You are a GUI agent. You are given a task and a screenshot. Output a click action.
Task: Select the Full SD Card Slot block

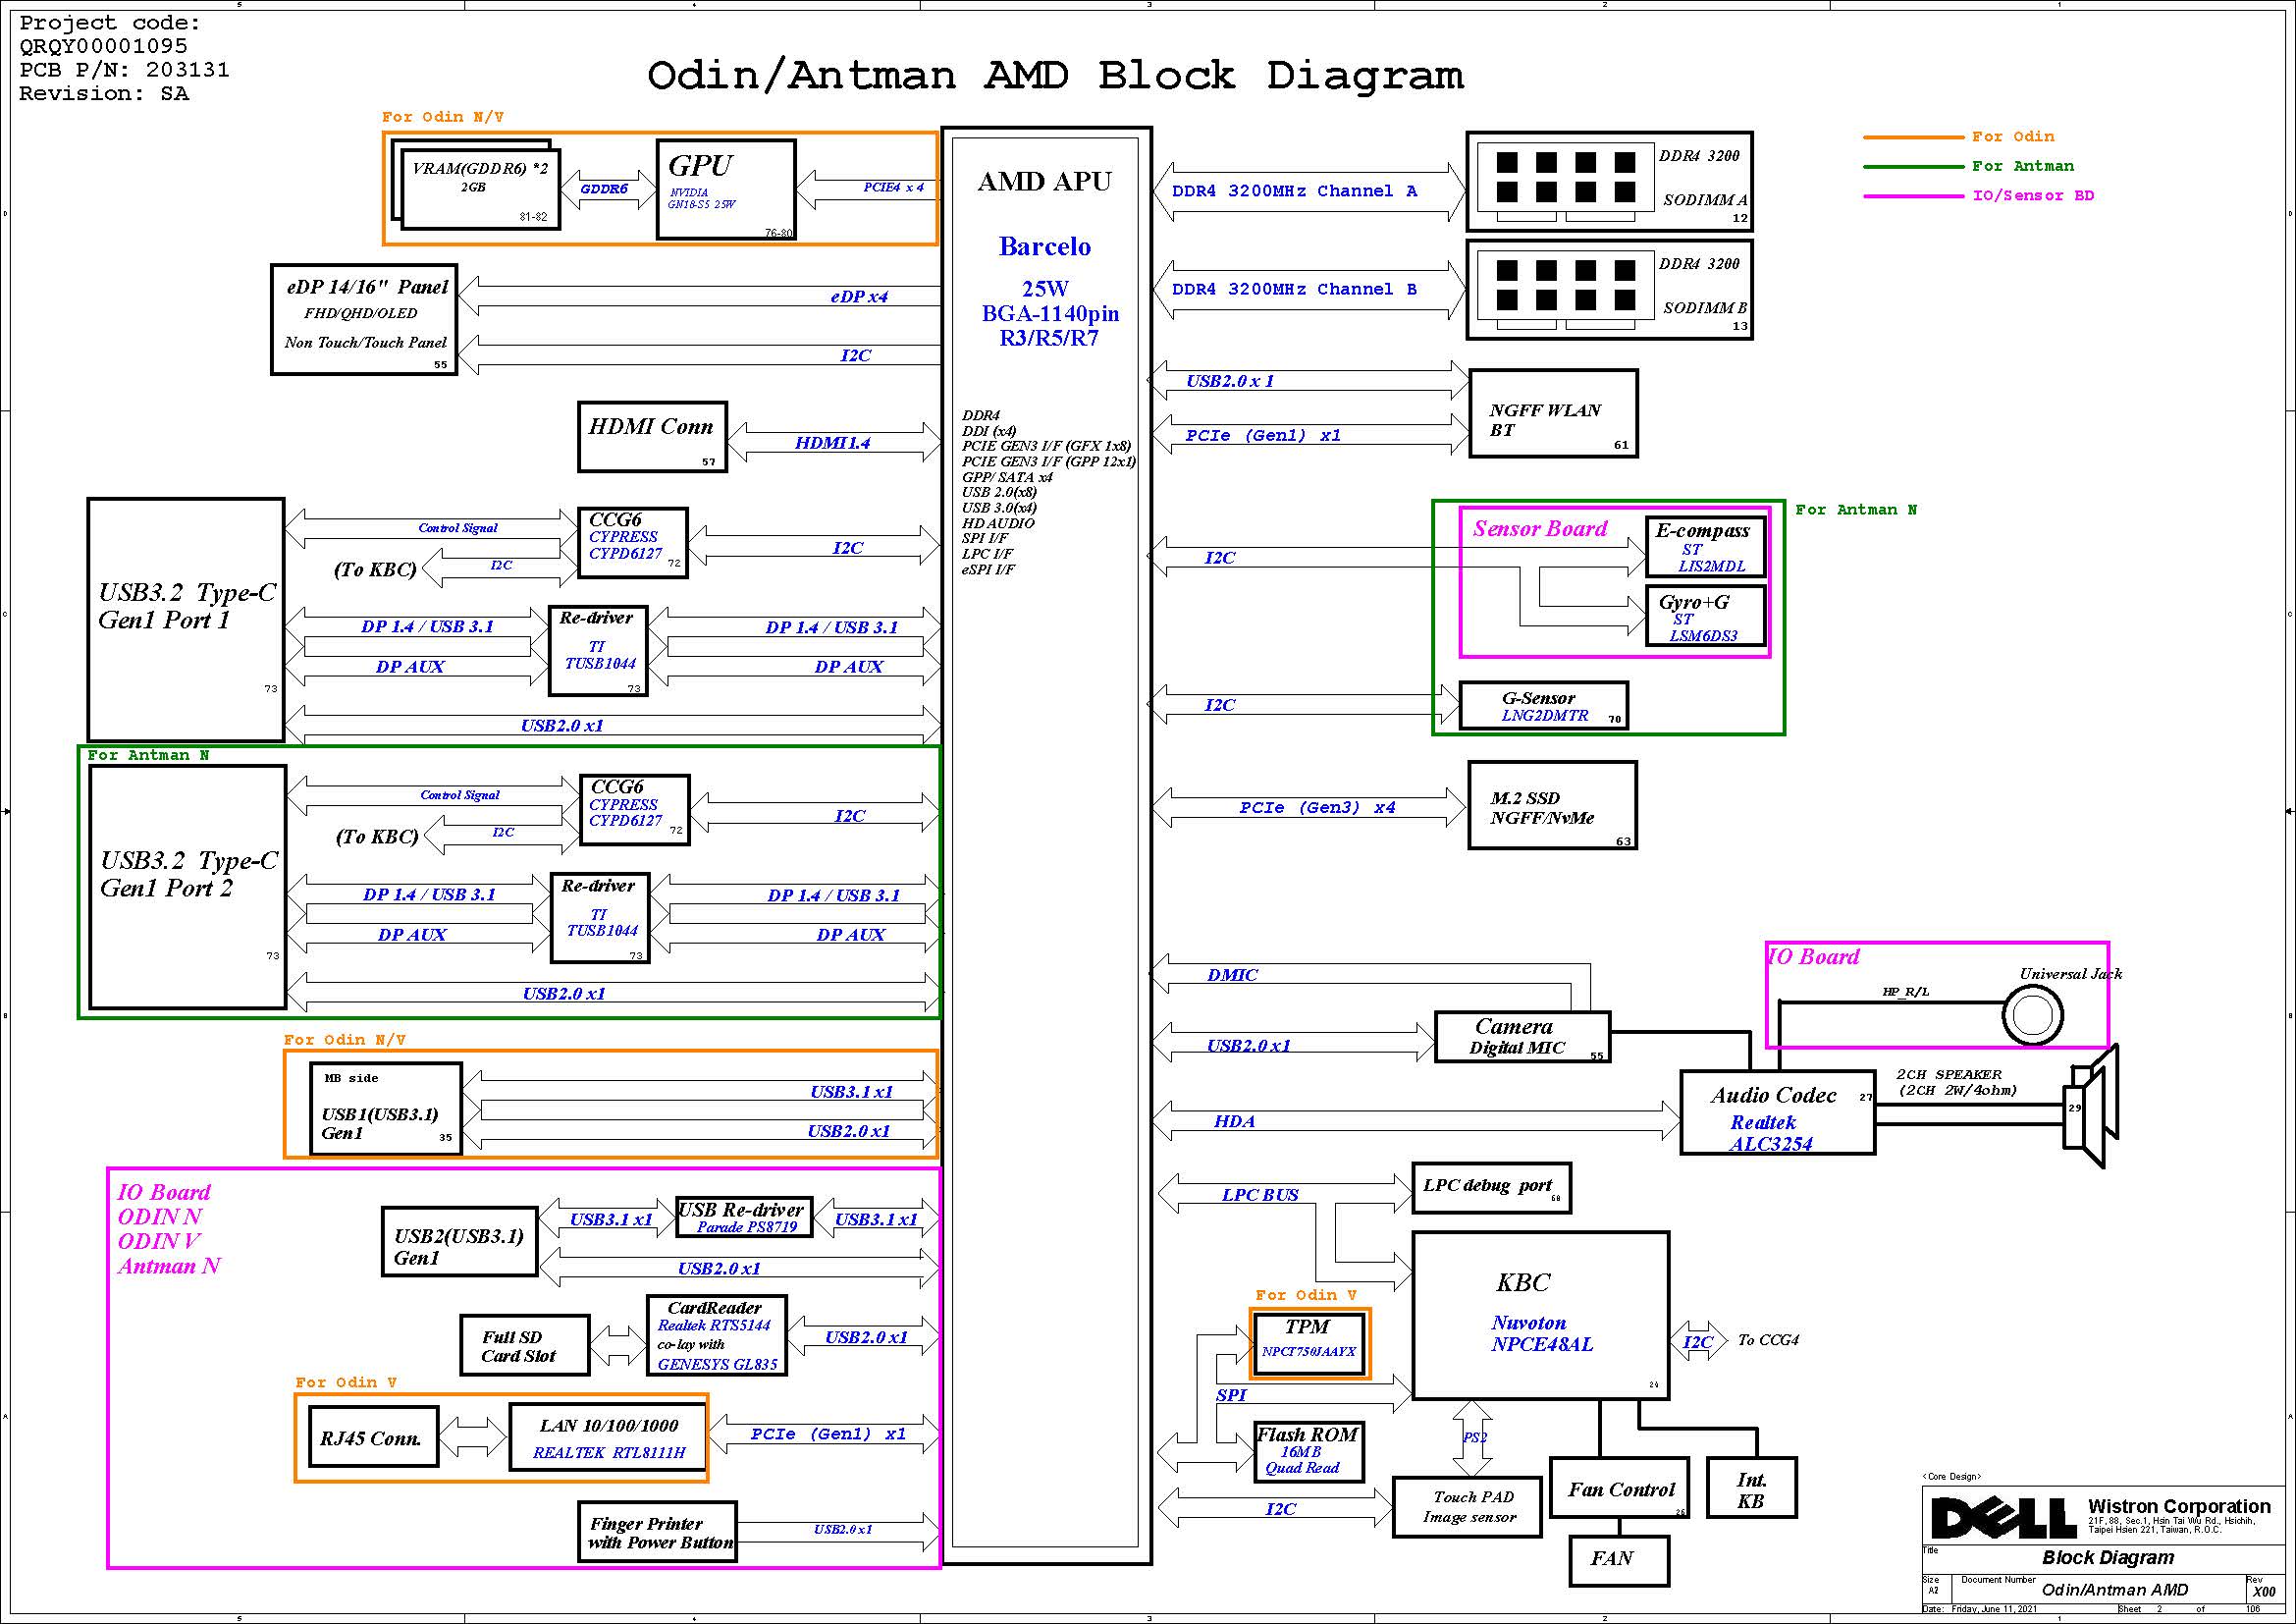point(524,1345)
